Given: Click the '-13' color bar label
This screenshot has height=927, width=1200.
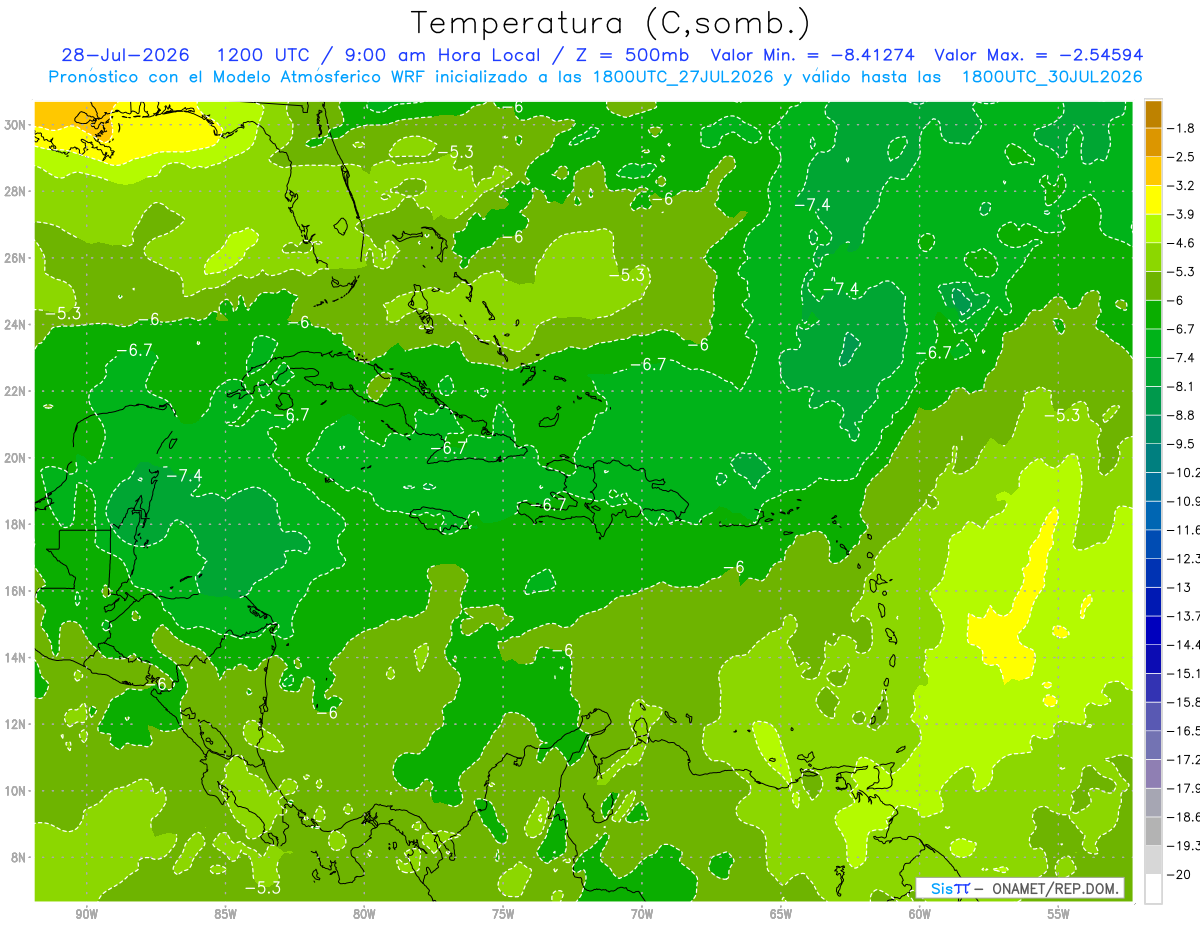Looking at the screenshot, I should click(x=1179, y=587).
